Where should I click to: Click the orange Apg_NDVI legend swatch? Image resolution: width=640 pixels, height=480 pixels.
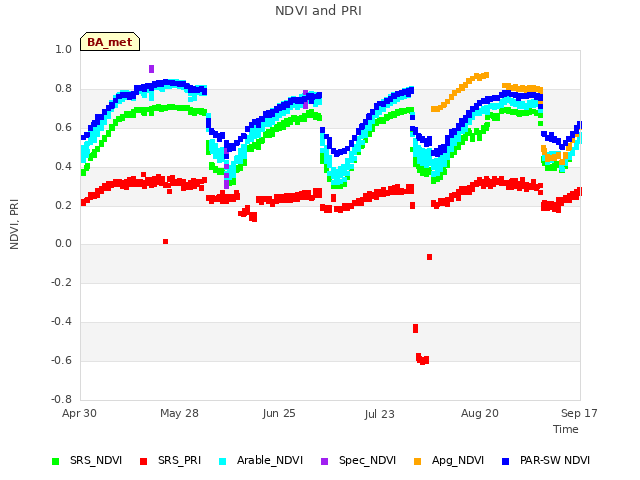tap(417, 461)
